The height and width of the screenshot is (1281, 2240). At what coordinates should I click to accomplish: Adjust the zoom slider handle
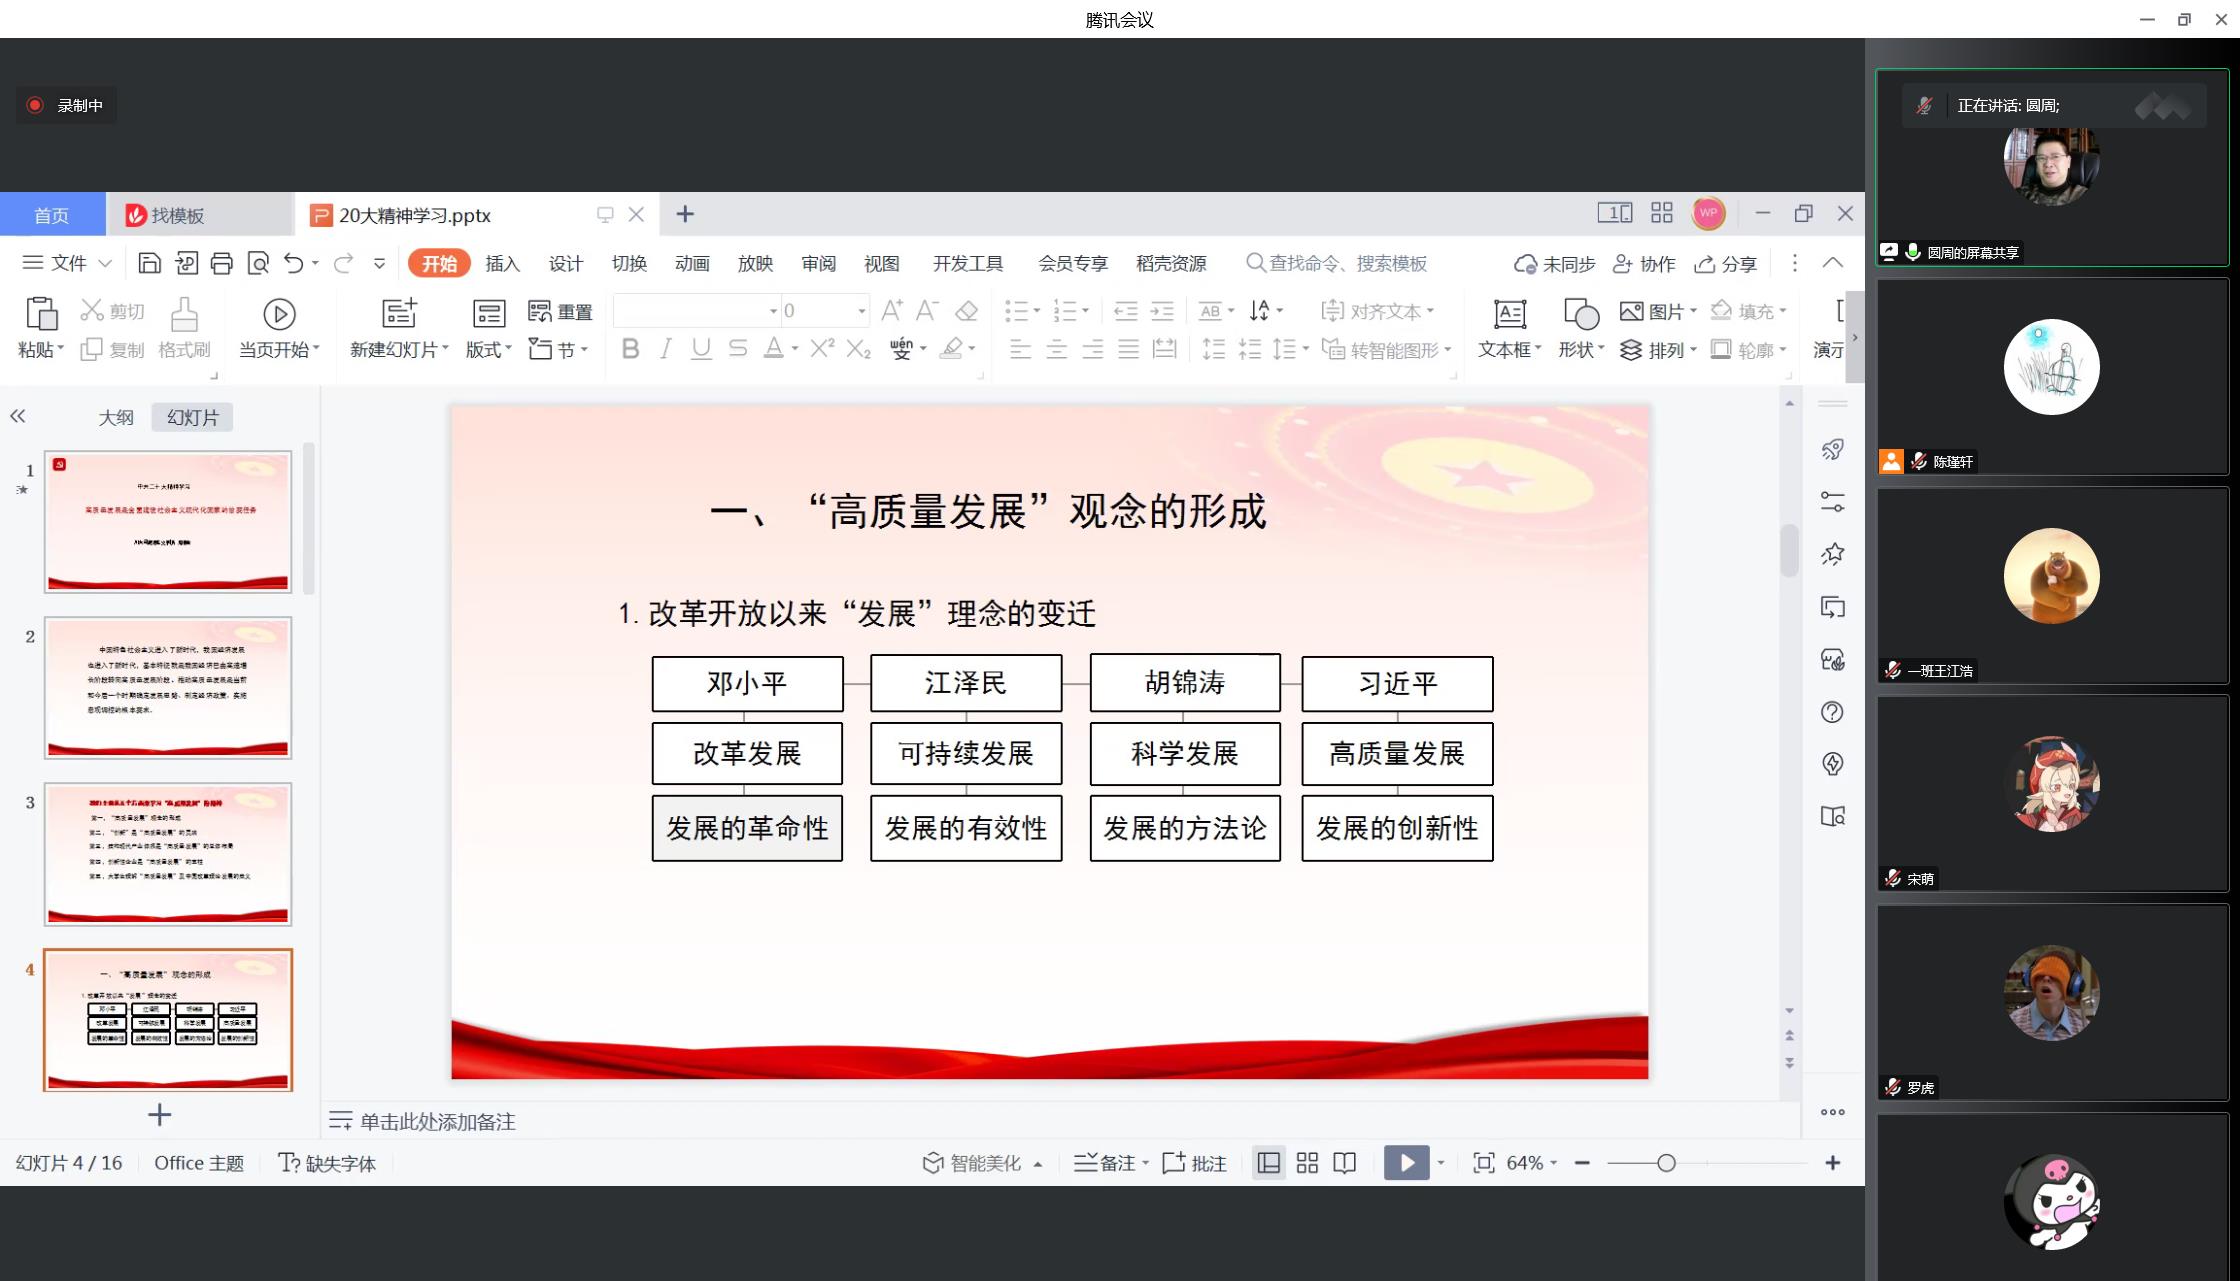[x=1666, y=1163]
